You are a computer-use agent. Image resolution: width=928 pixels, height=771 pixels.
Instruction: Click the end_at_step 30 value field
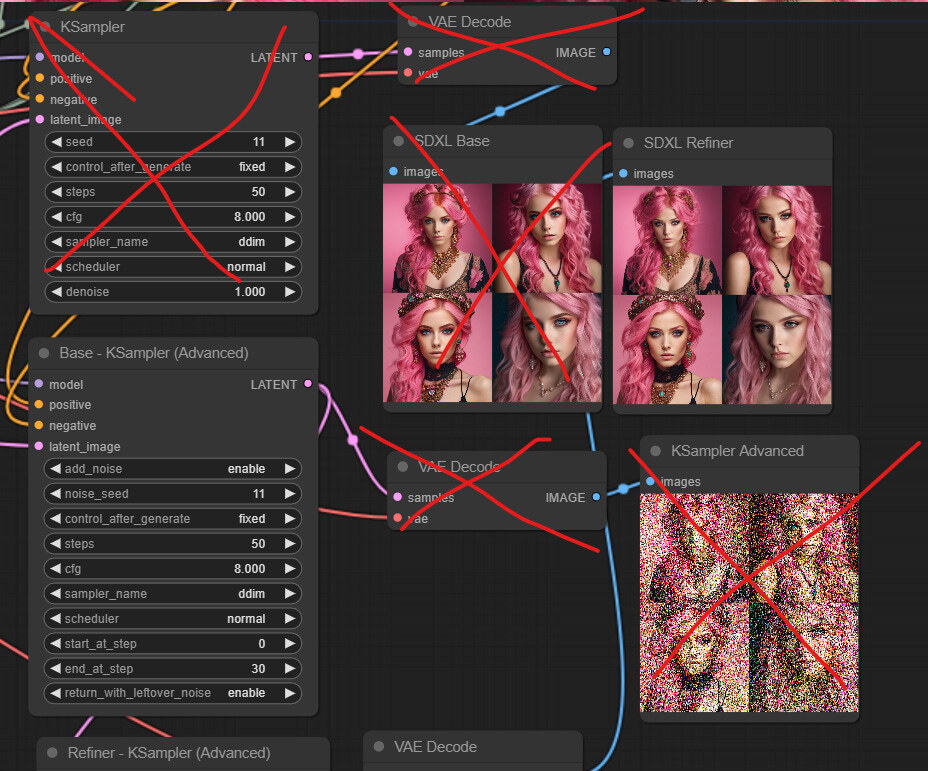tap(173, 669)
